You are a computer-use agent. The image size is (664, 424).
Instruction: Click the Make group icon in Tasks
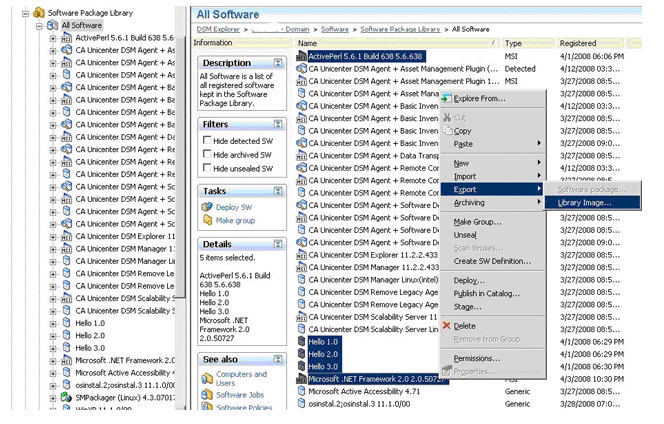206,220
